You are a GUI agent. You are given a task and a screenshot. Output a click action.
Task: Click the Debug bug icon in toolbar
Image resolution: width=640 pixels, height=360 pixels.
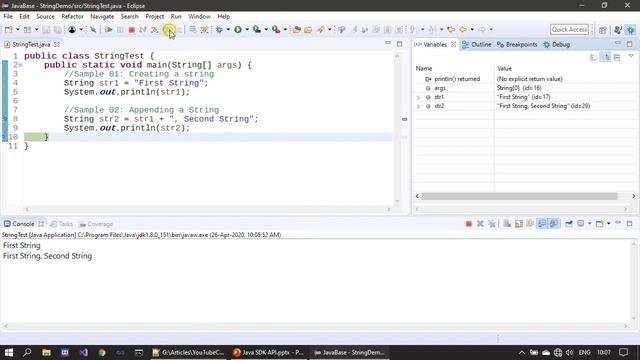pyautogui.click(x=219, y=29)
